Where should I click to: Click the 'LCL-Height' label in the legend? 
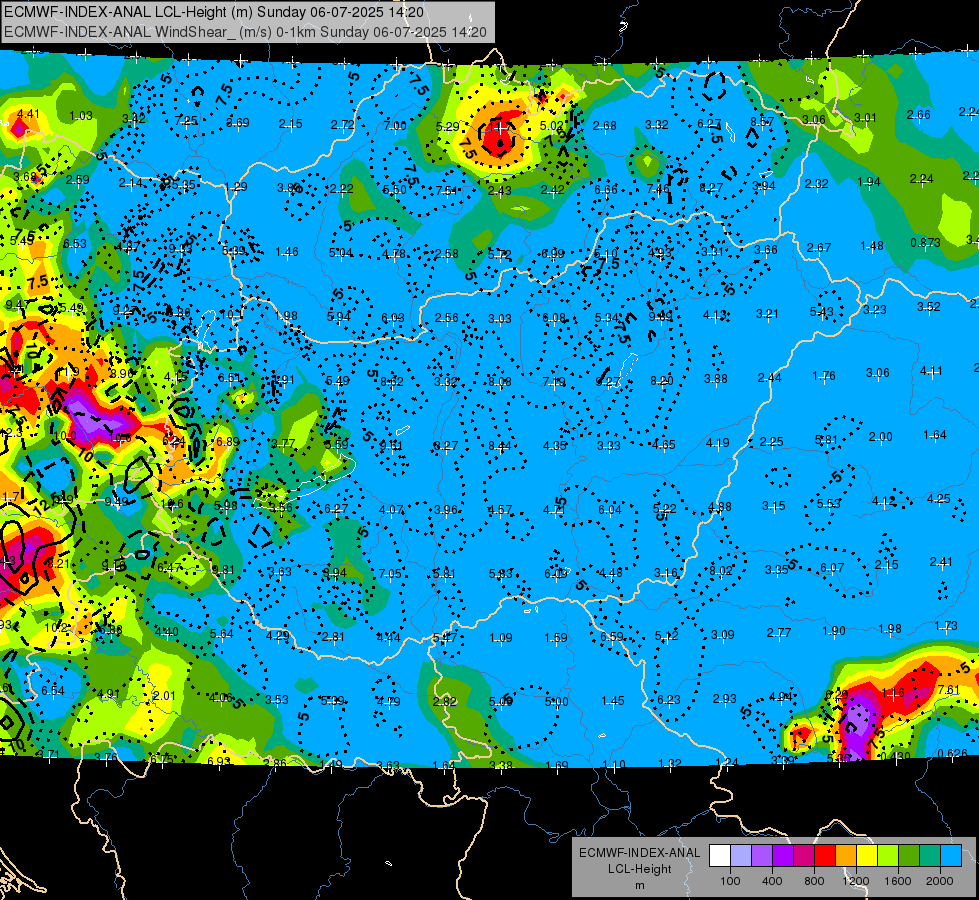pyautogui.click(x=639, y=869)
